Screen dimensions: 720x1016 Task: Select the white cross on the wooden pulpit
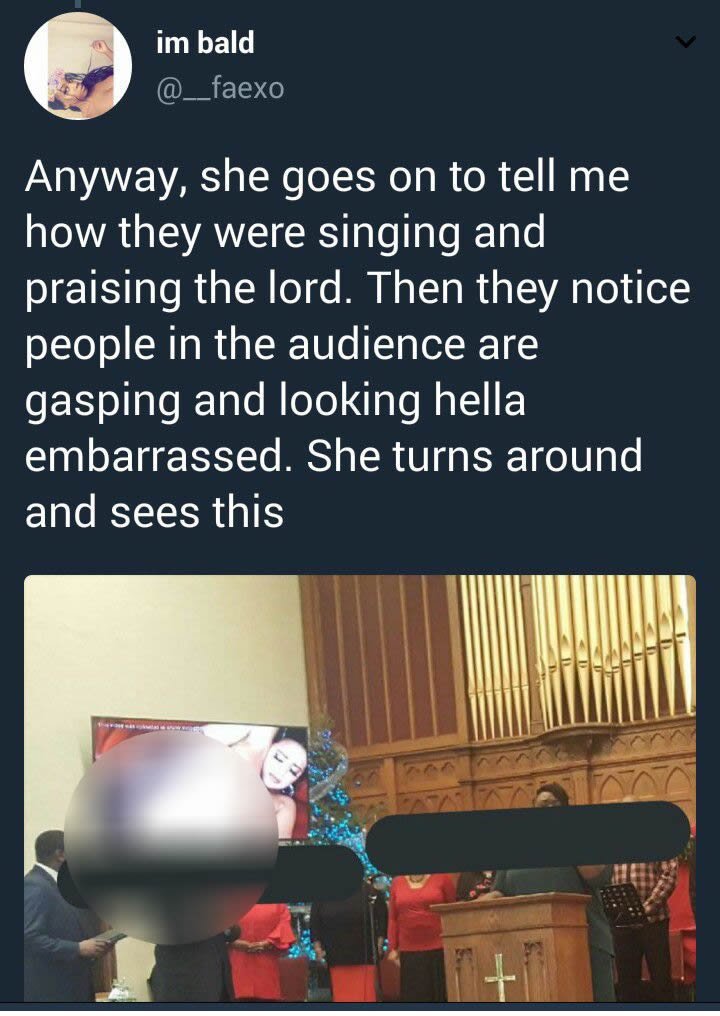499,976
